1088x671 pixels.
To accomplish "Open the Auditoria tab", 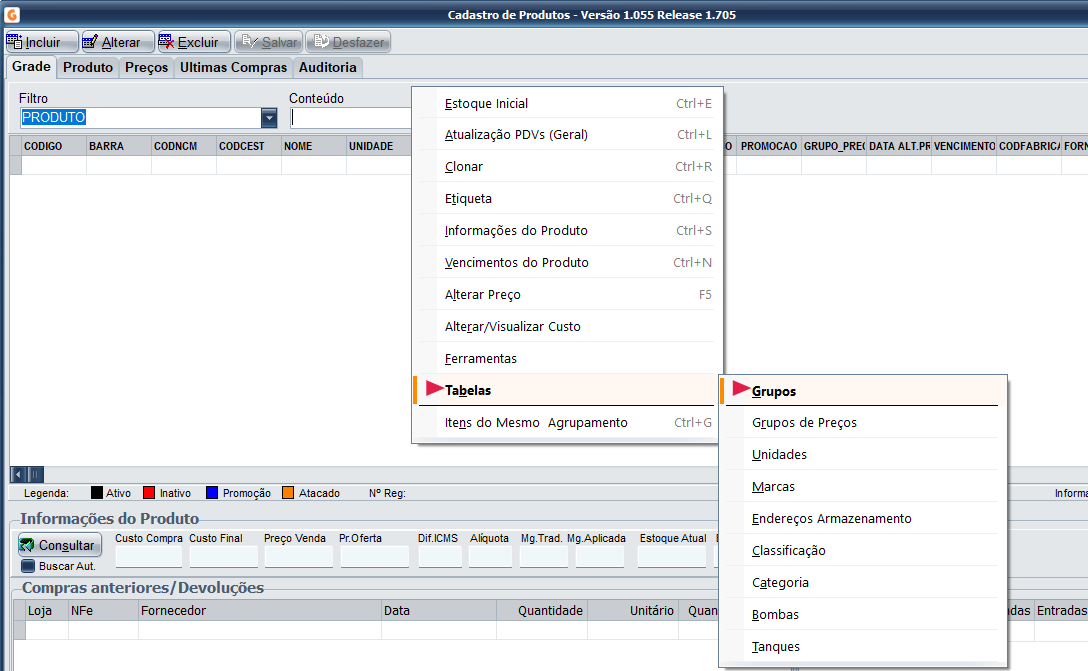I will click(328, 67).
